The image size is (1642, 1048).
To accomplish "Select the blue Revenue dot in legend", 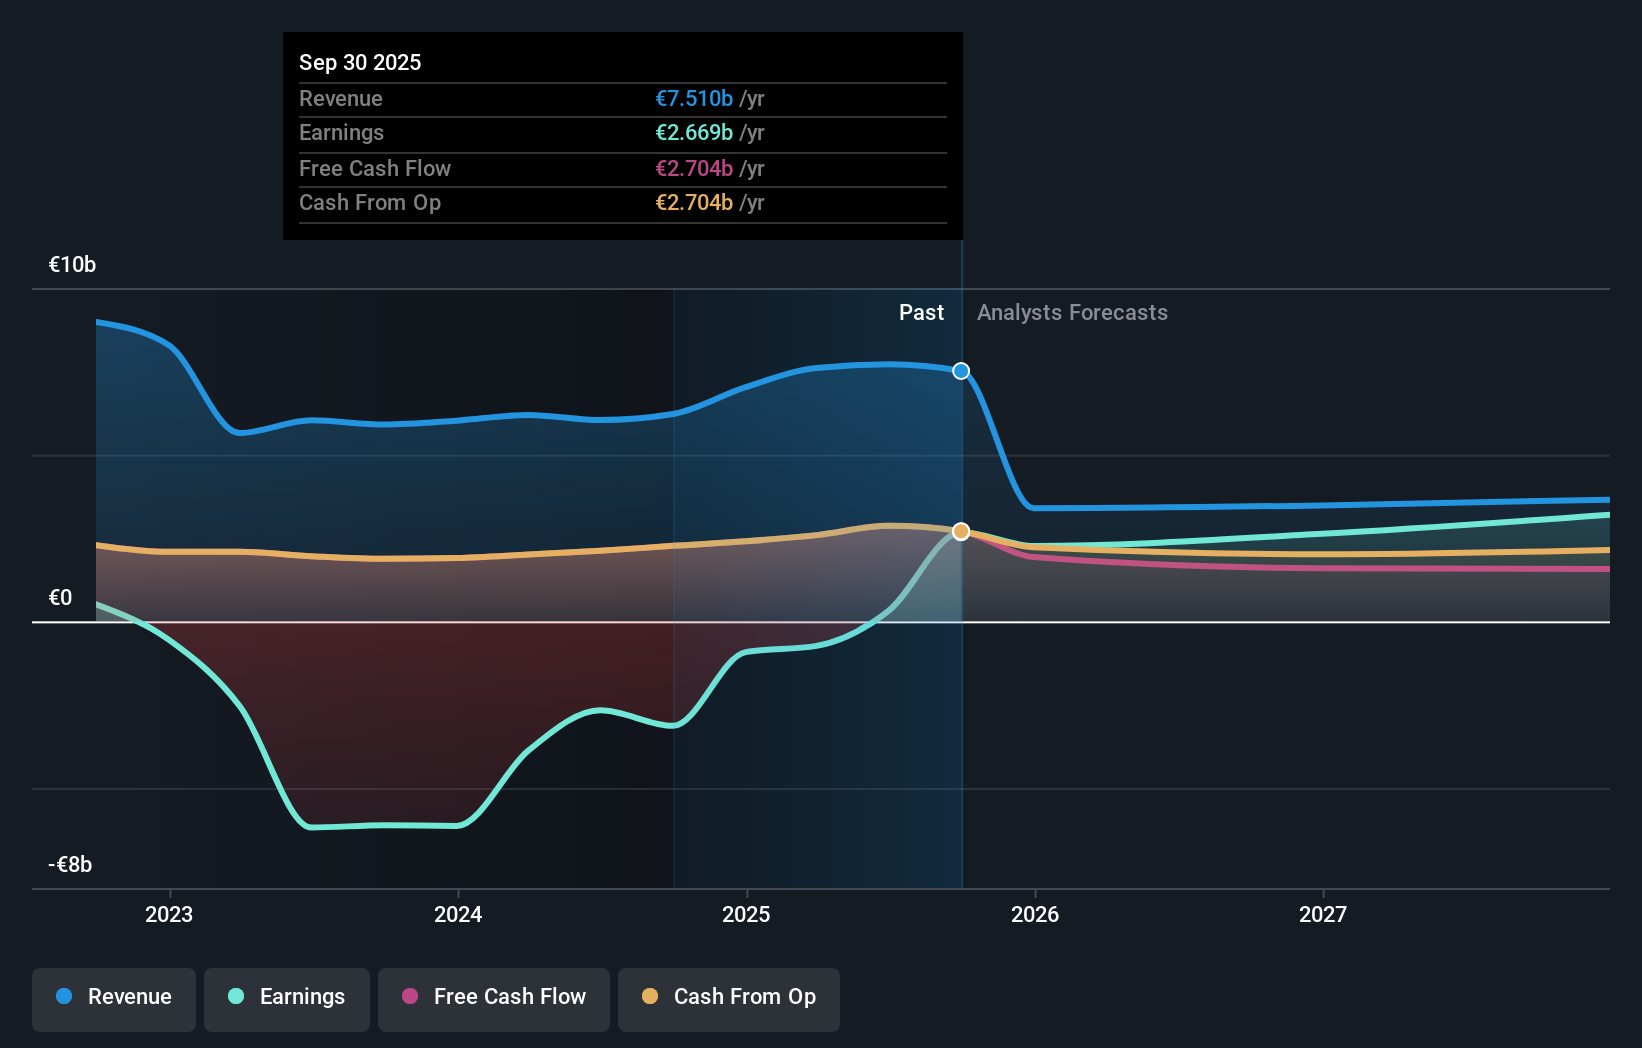I will click(62, 997).
